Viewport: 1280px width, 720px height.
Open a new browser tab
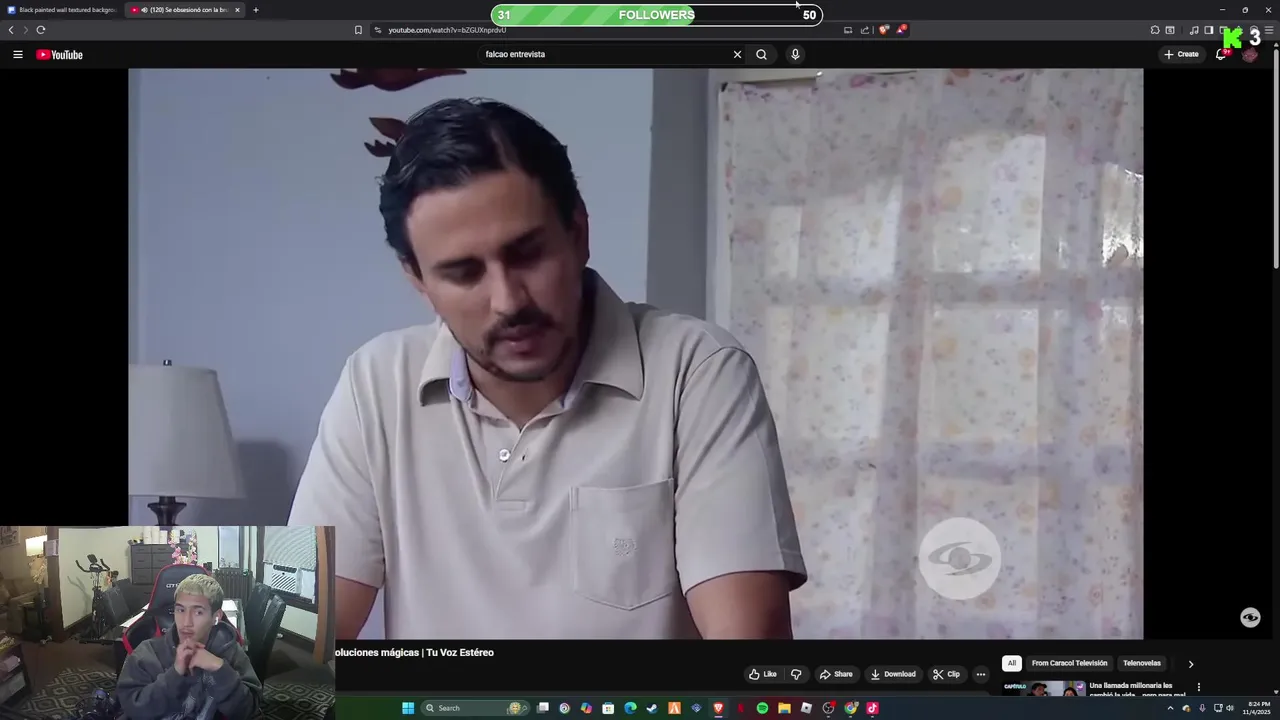[x=255, y=10]
